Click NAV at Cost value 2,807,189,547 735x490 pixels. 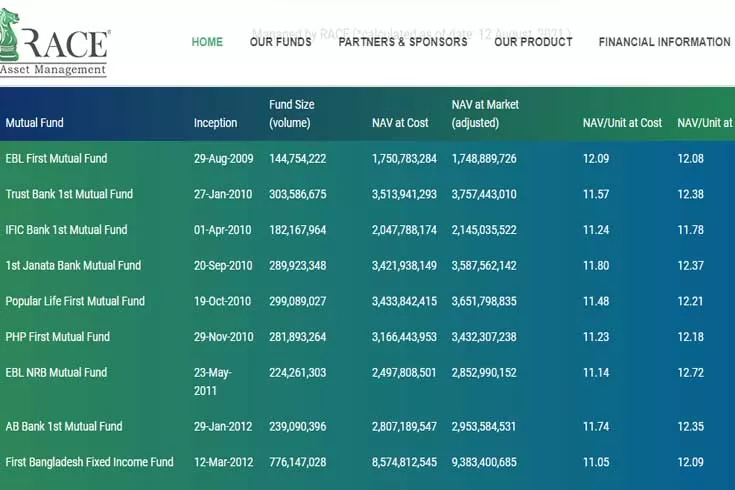click(x=404, y=426)
